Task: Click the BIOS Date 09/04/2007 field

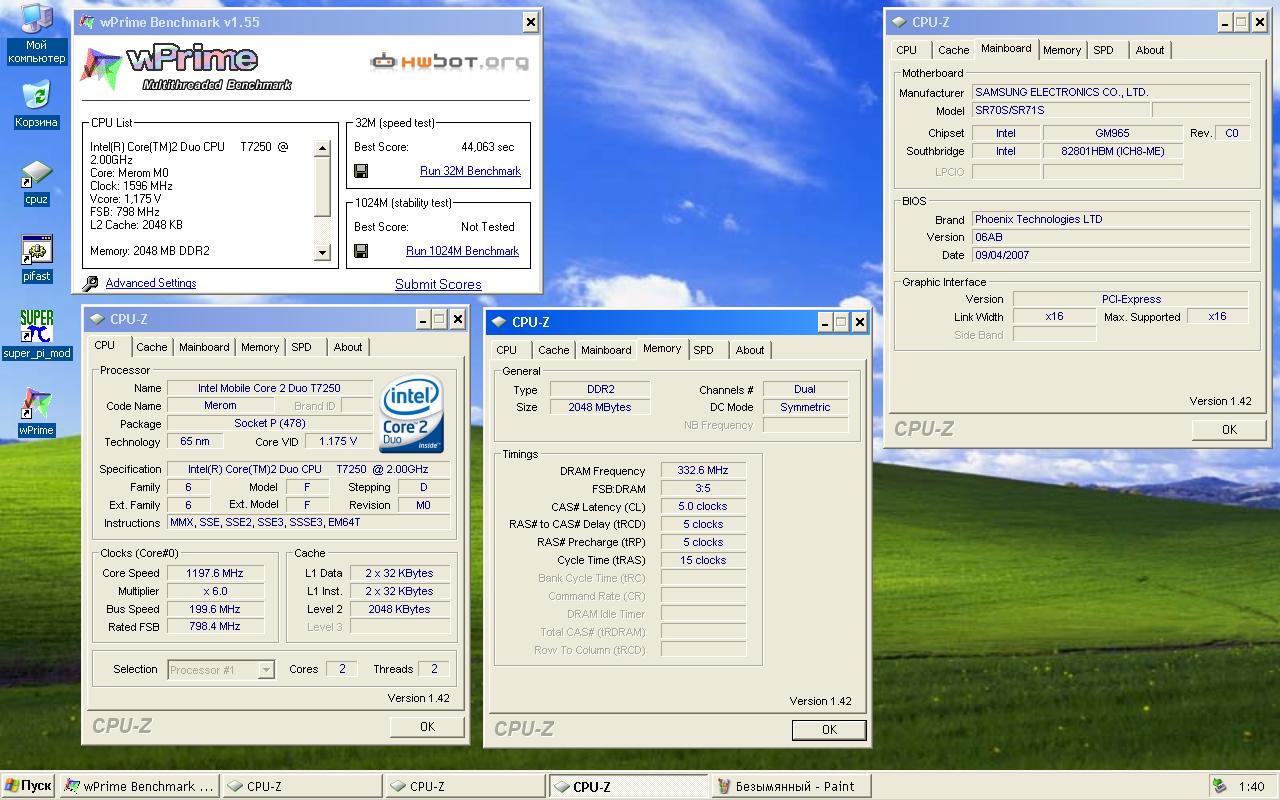Action: point(1111,255)
